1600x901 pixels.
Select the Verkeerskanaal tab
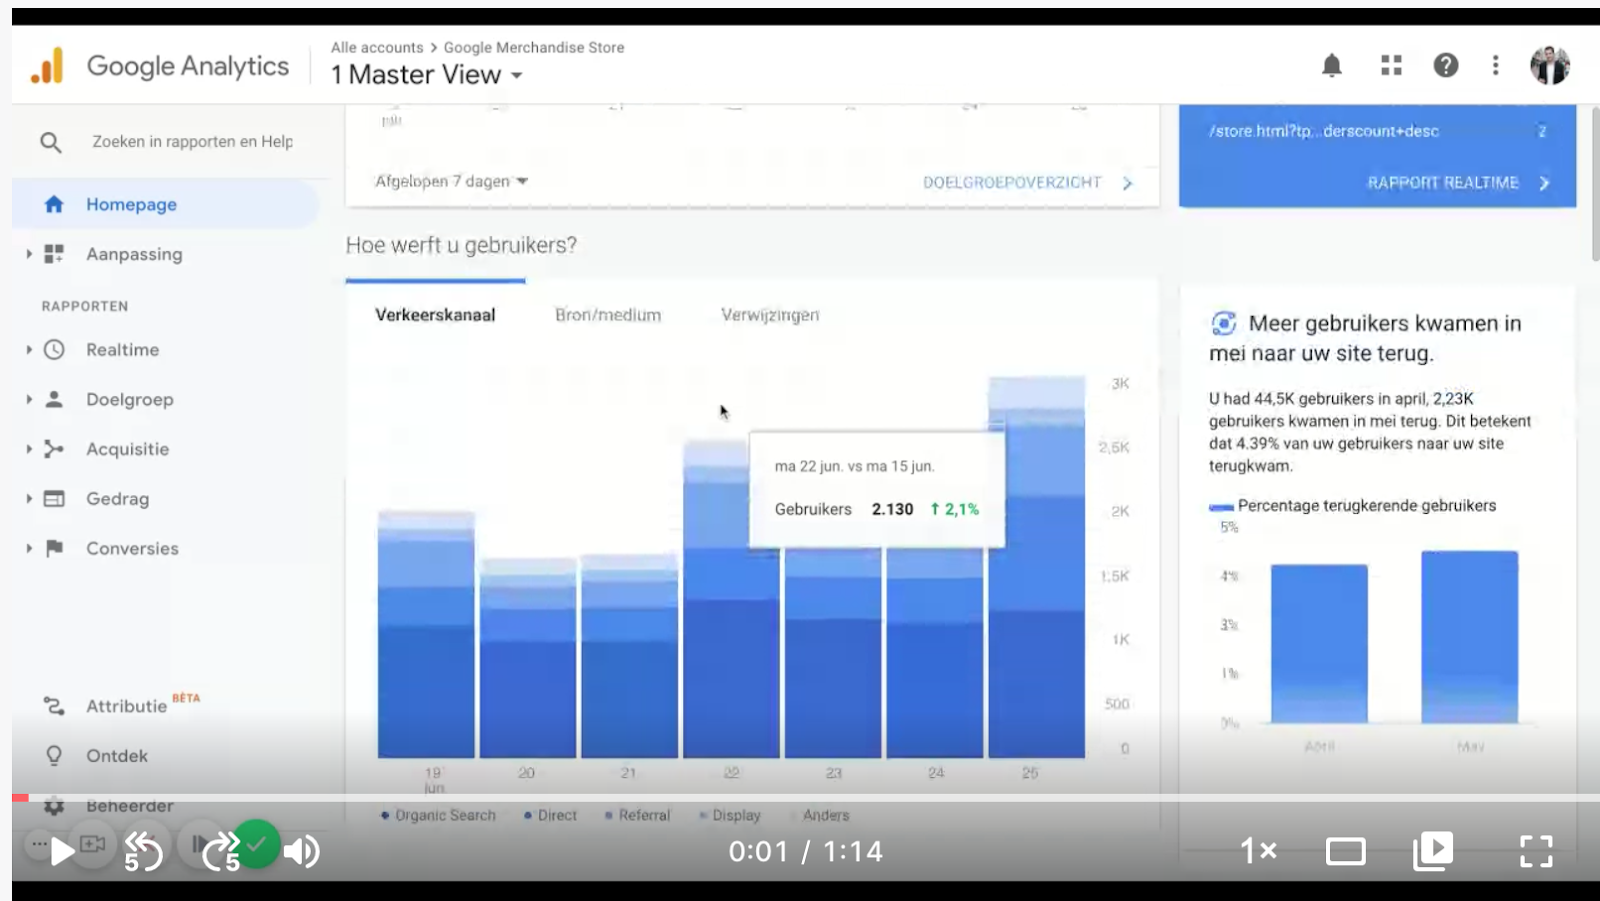[x=435, y=315]
